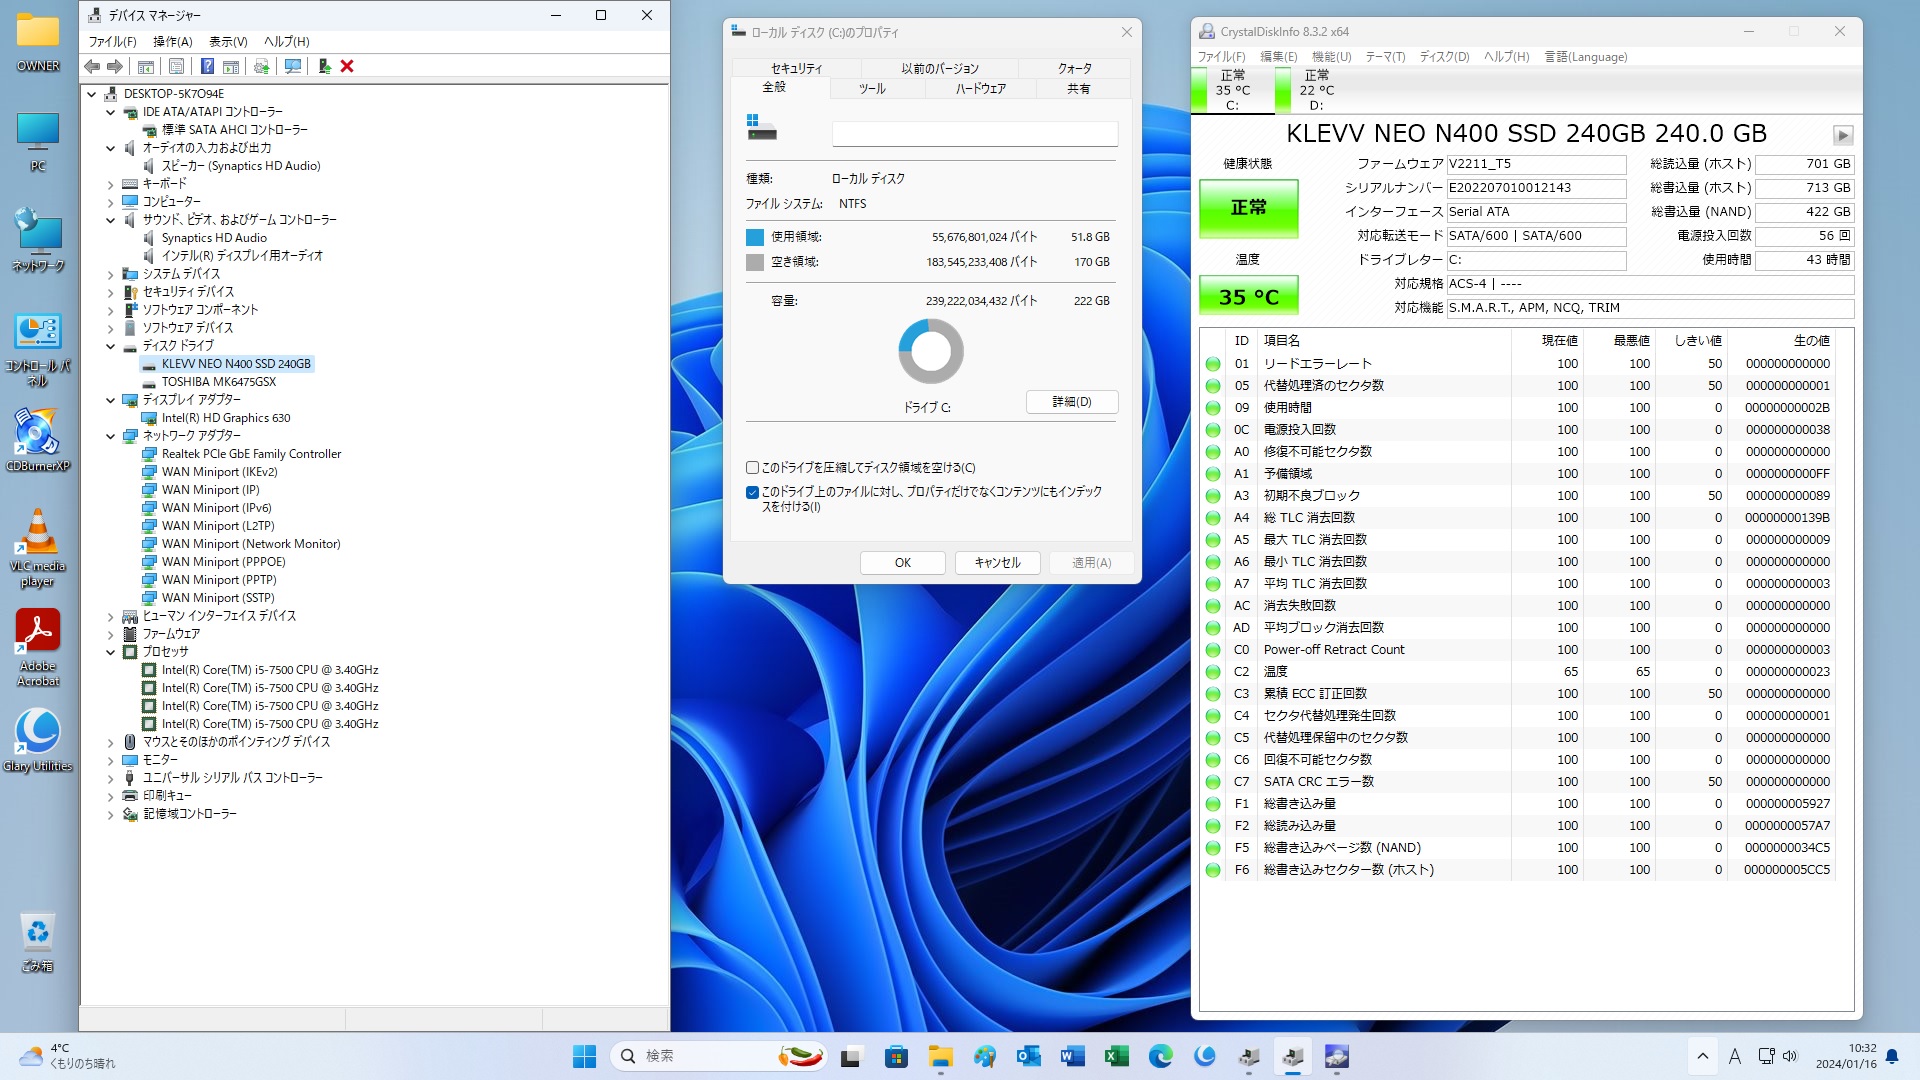Click the green 正常 health status box

[1248, 208]
